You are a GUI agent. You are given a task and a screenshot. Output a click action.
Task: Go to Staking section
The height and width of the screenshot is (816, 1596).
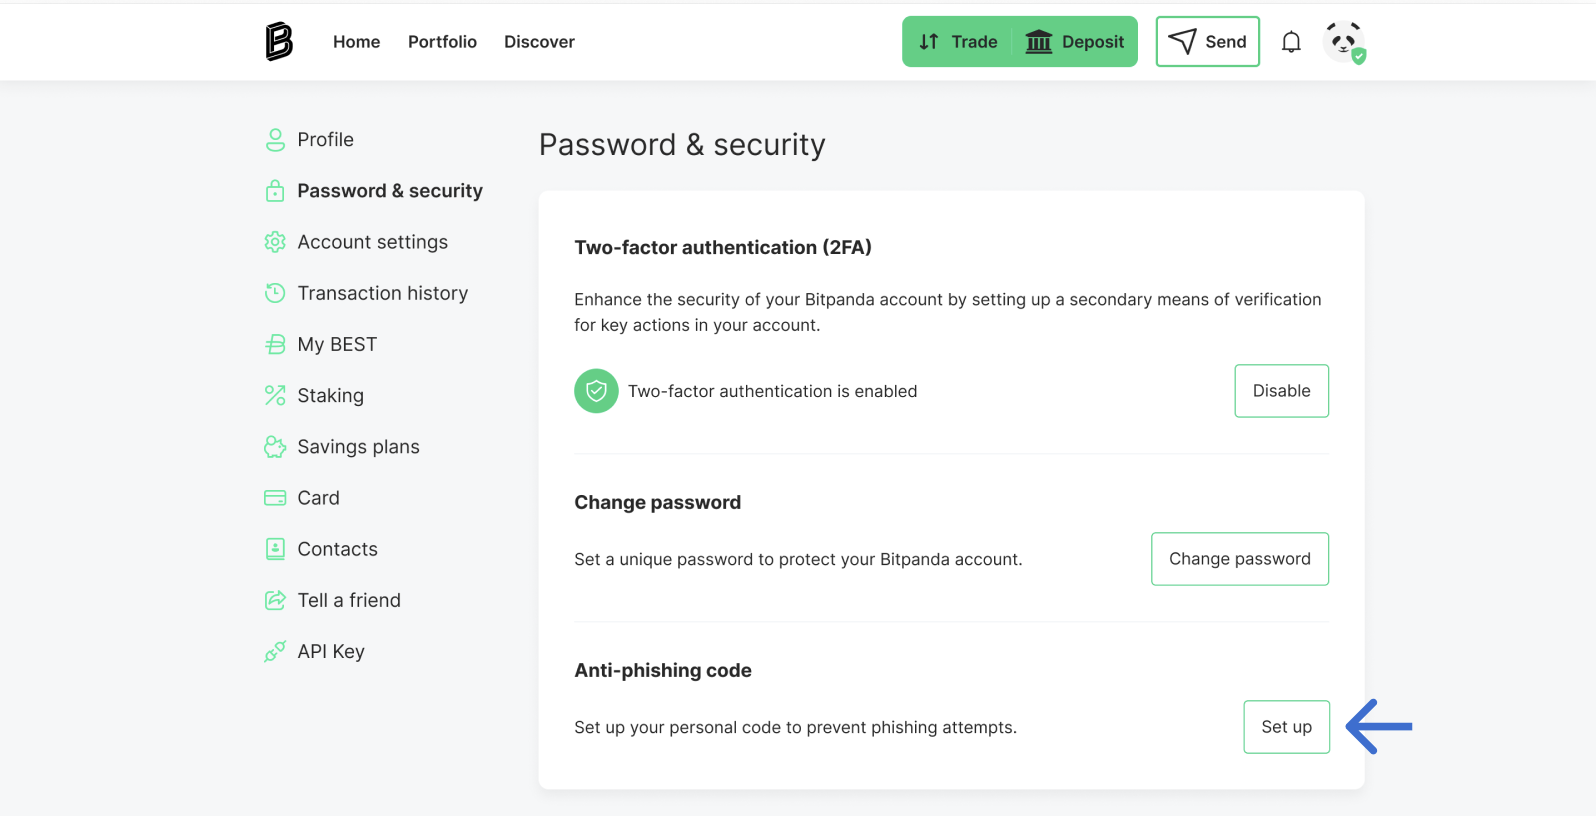331,395
